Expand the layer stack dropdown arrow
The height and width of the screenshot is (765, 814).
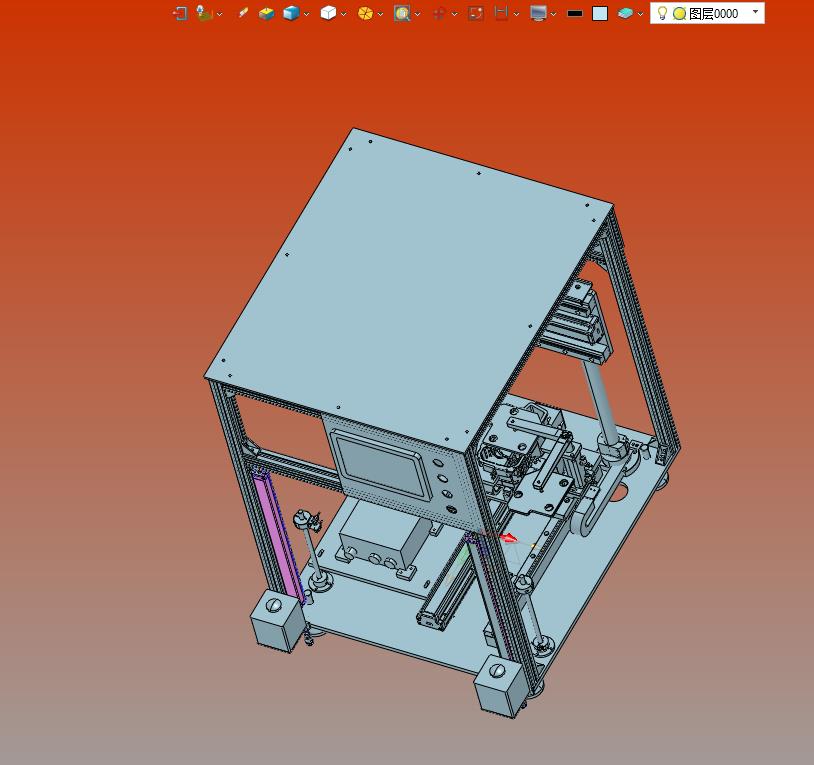(x=640, y=14)
